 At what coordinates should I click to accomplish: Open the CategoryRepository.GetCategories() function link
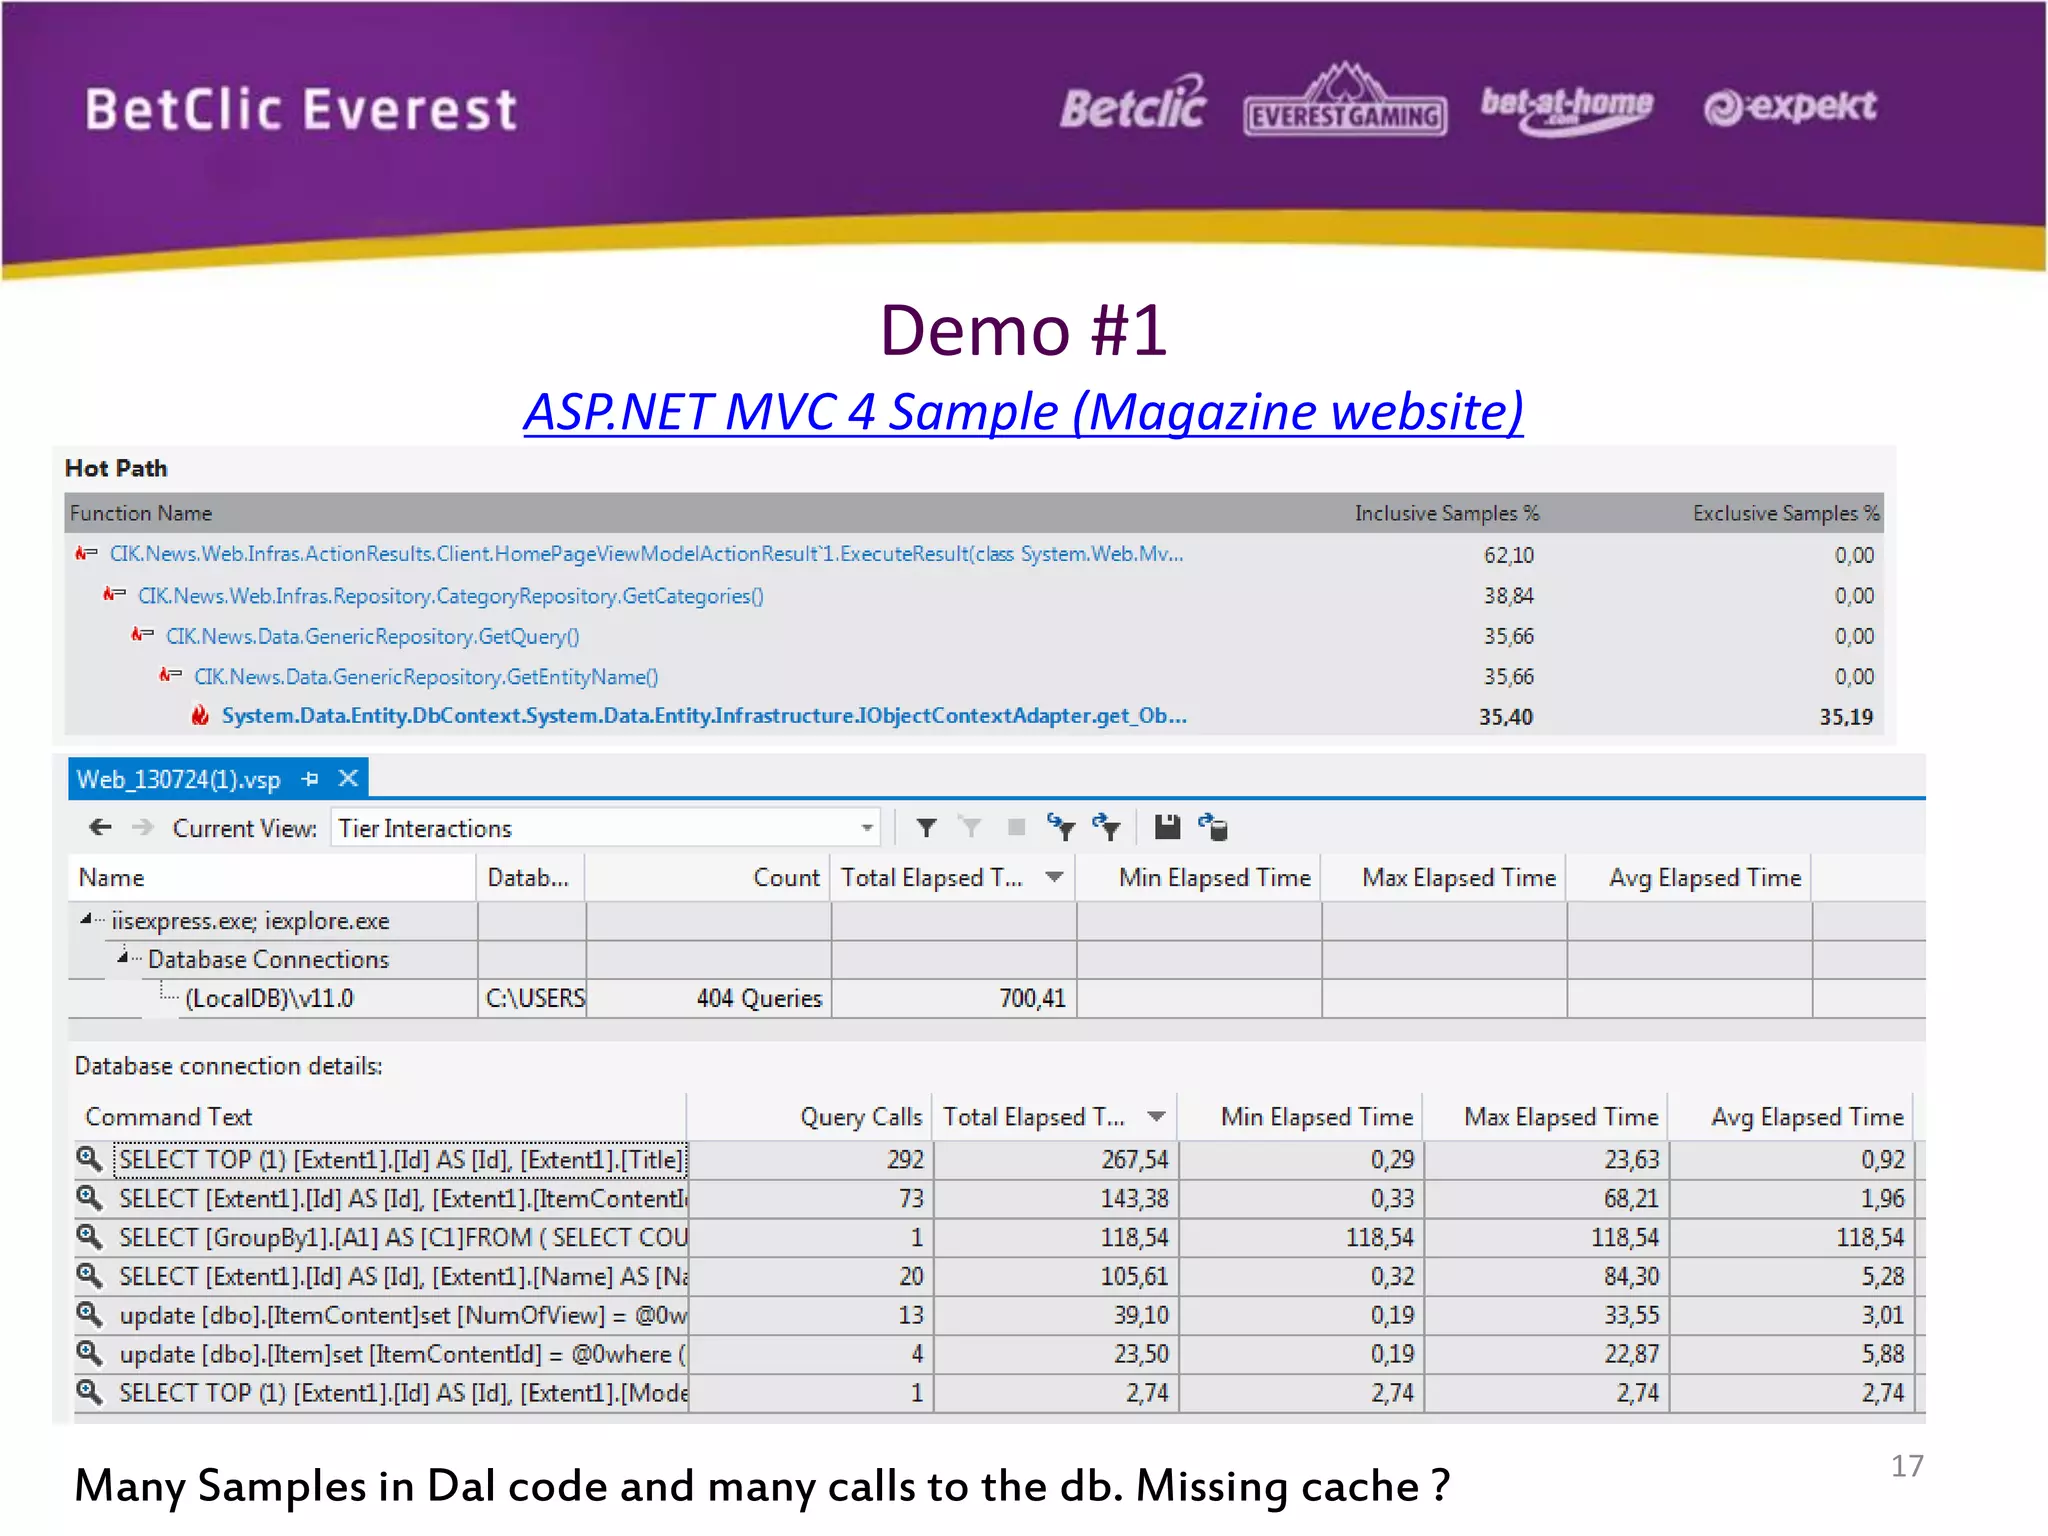450,596
